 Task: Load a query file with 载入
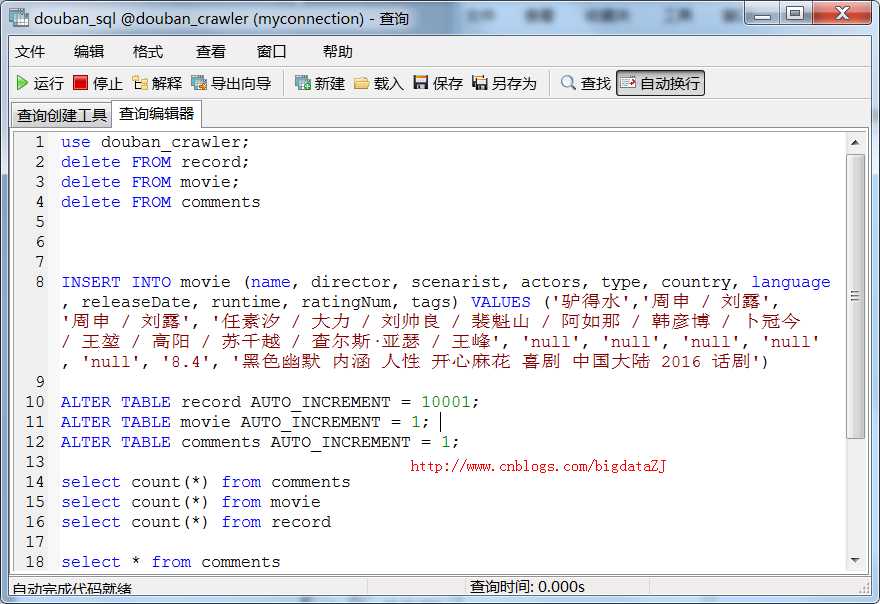tap(379, 84)
